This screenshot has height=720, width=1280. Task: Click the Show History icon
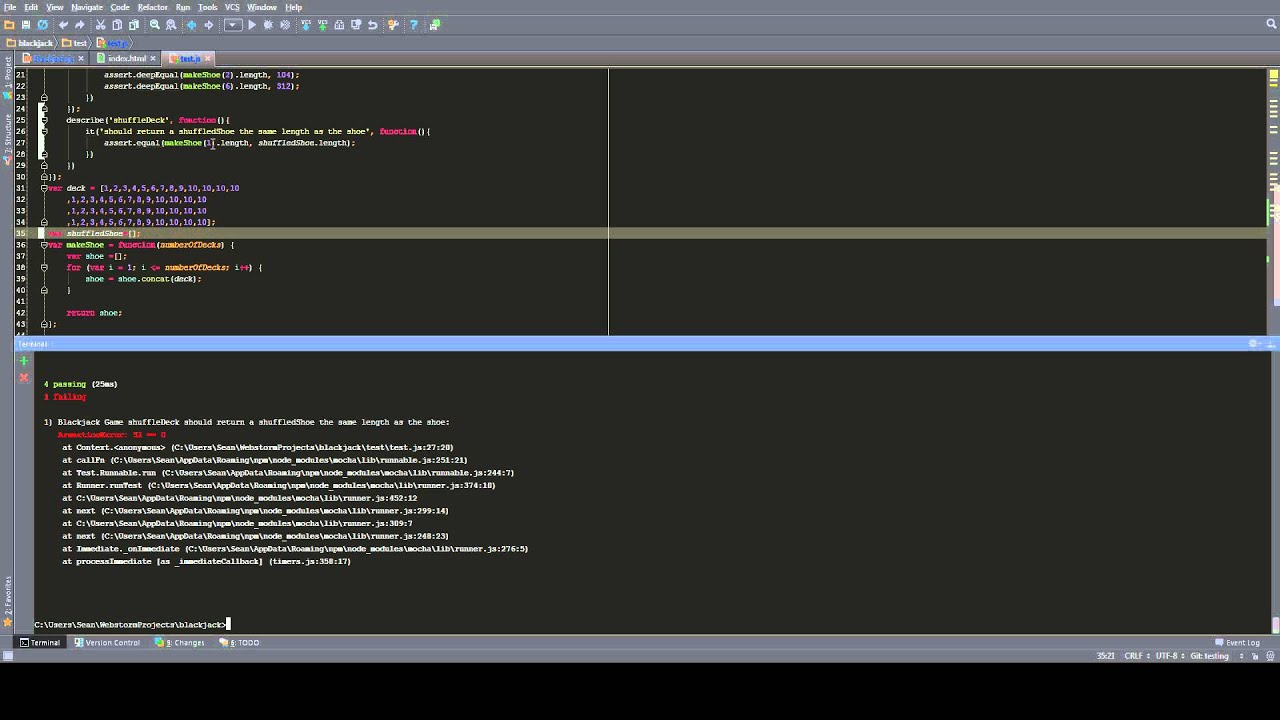click(x=356, y=25)
